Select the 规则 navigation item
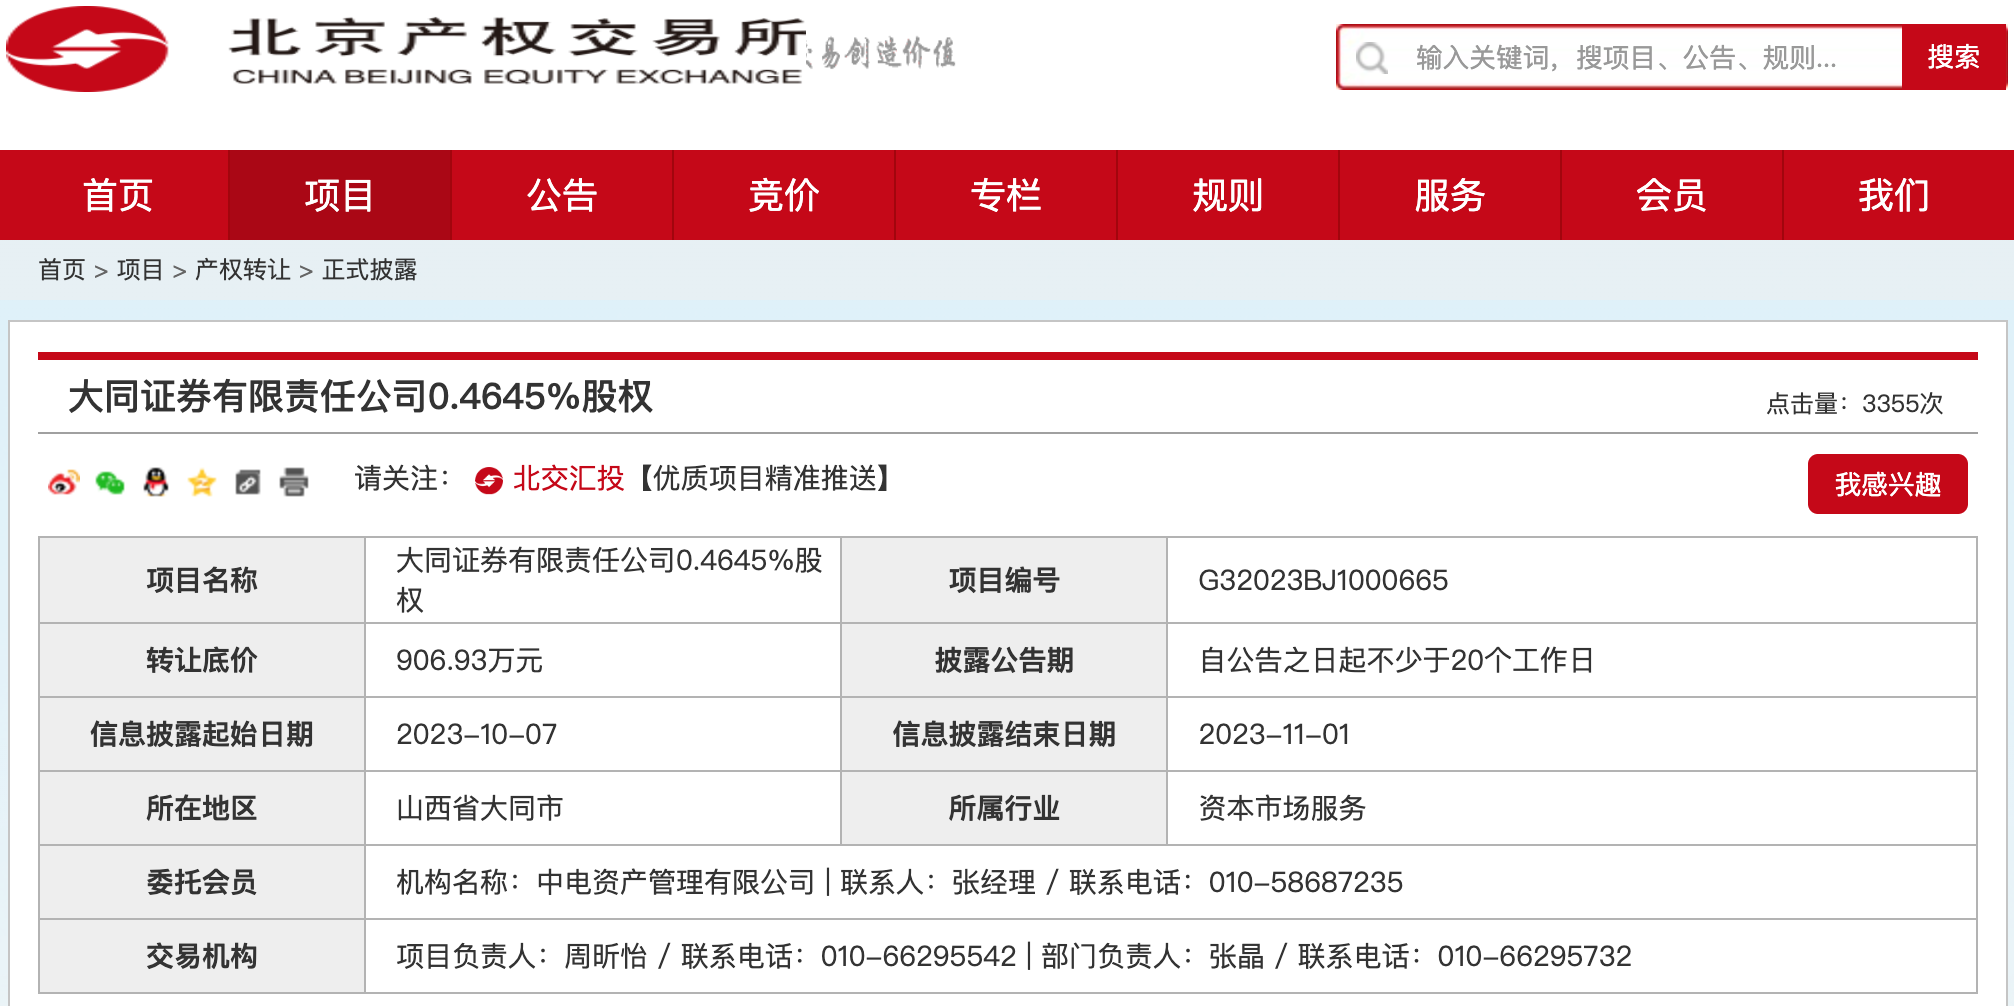The width and height of the screenshot is (2014, 1006). pyautogui.click(x=1228, y=195)
